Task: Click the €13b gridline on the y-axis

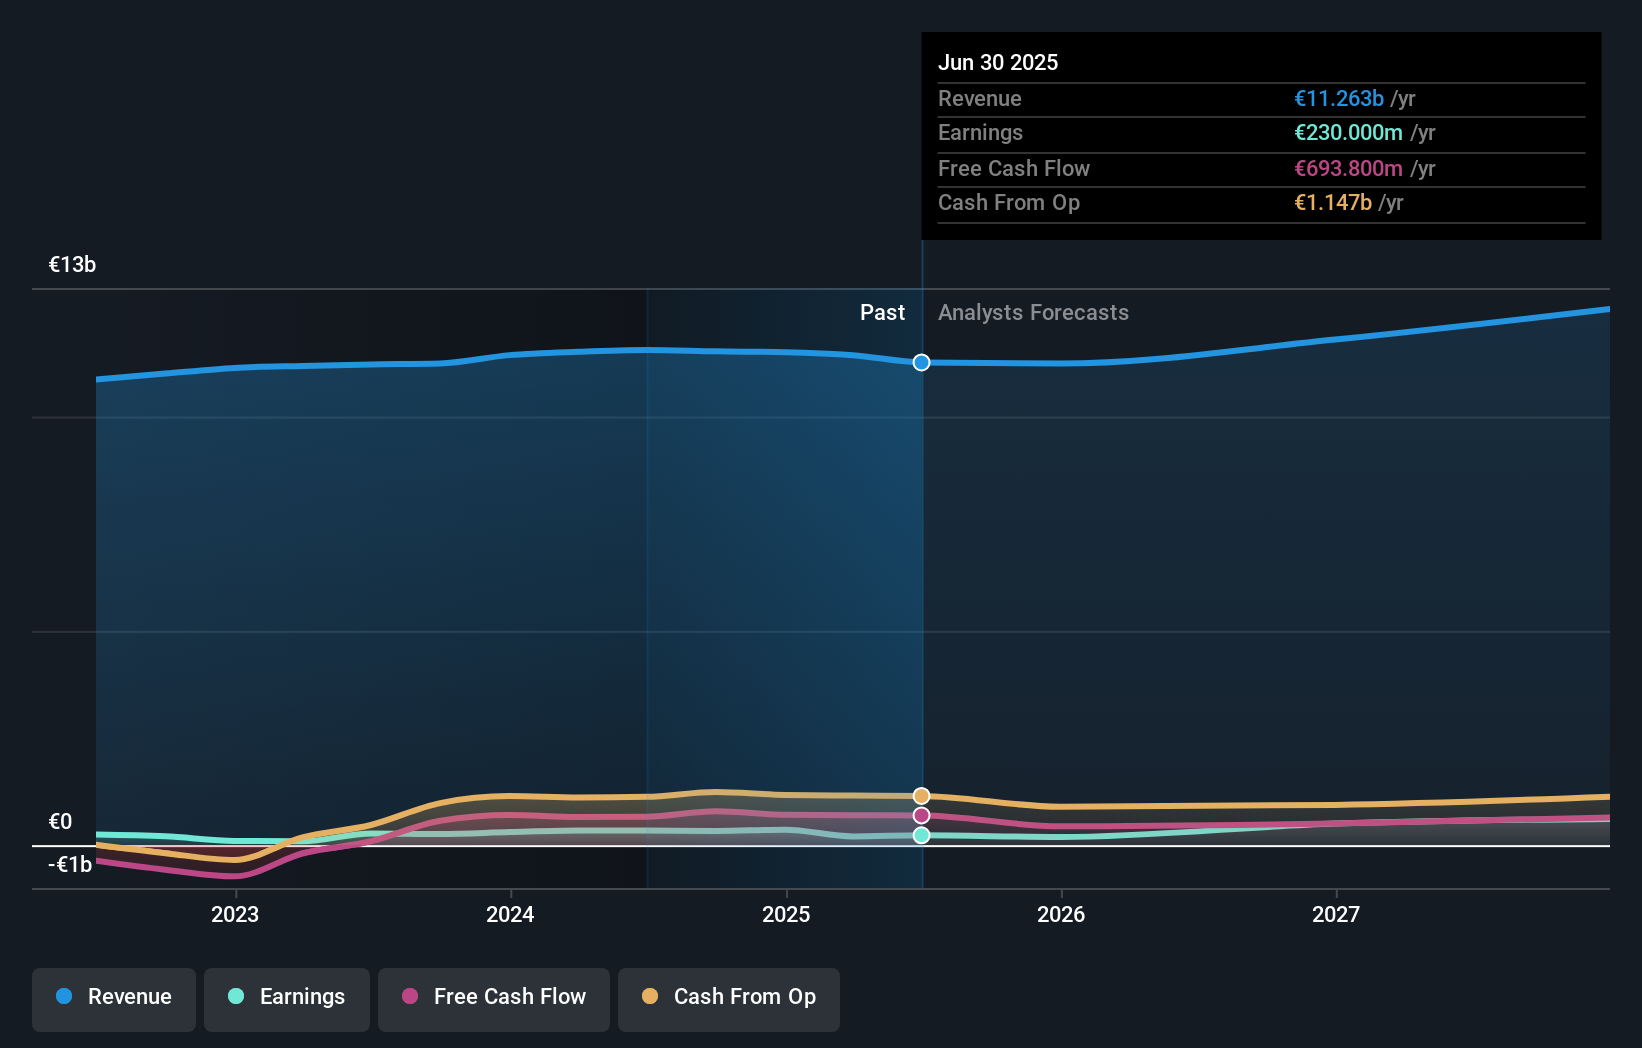Action: [x=71, y=265]
